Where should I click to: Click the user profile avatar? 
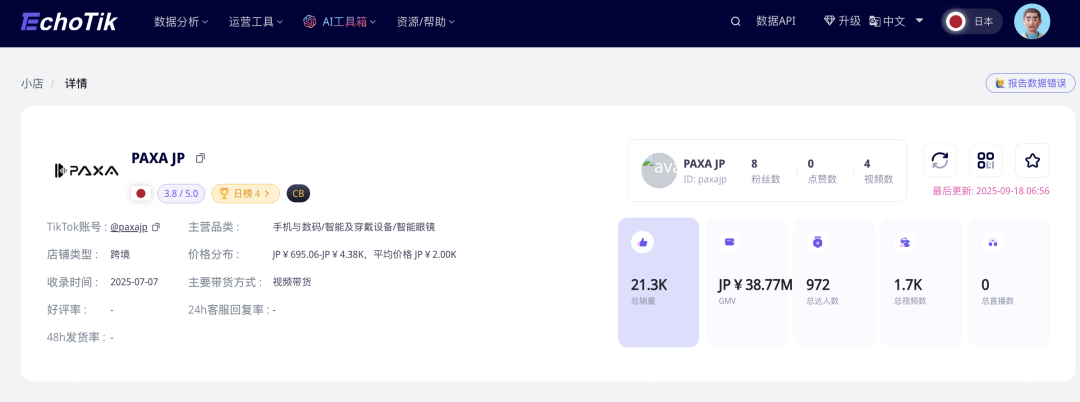pos(1032,21)
